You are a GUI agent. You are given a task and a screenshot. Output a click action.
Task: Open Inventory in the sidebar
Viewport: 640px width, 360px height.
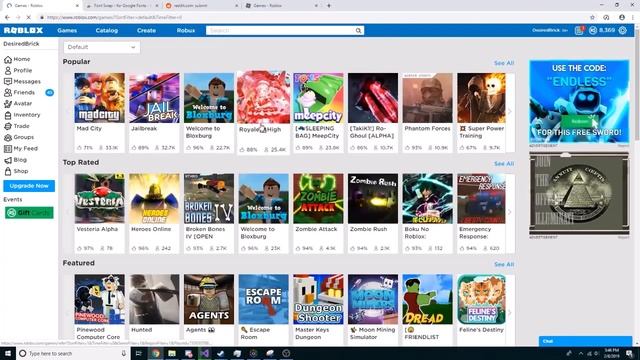[x=22, y=115]
